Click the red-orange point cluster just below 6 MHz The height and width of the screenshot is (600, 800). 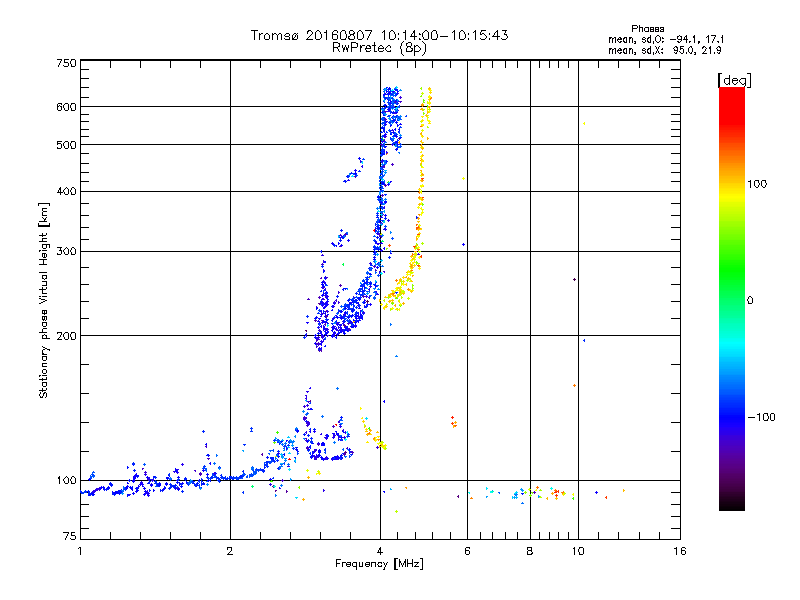[454, 422]
